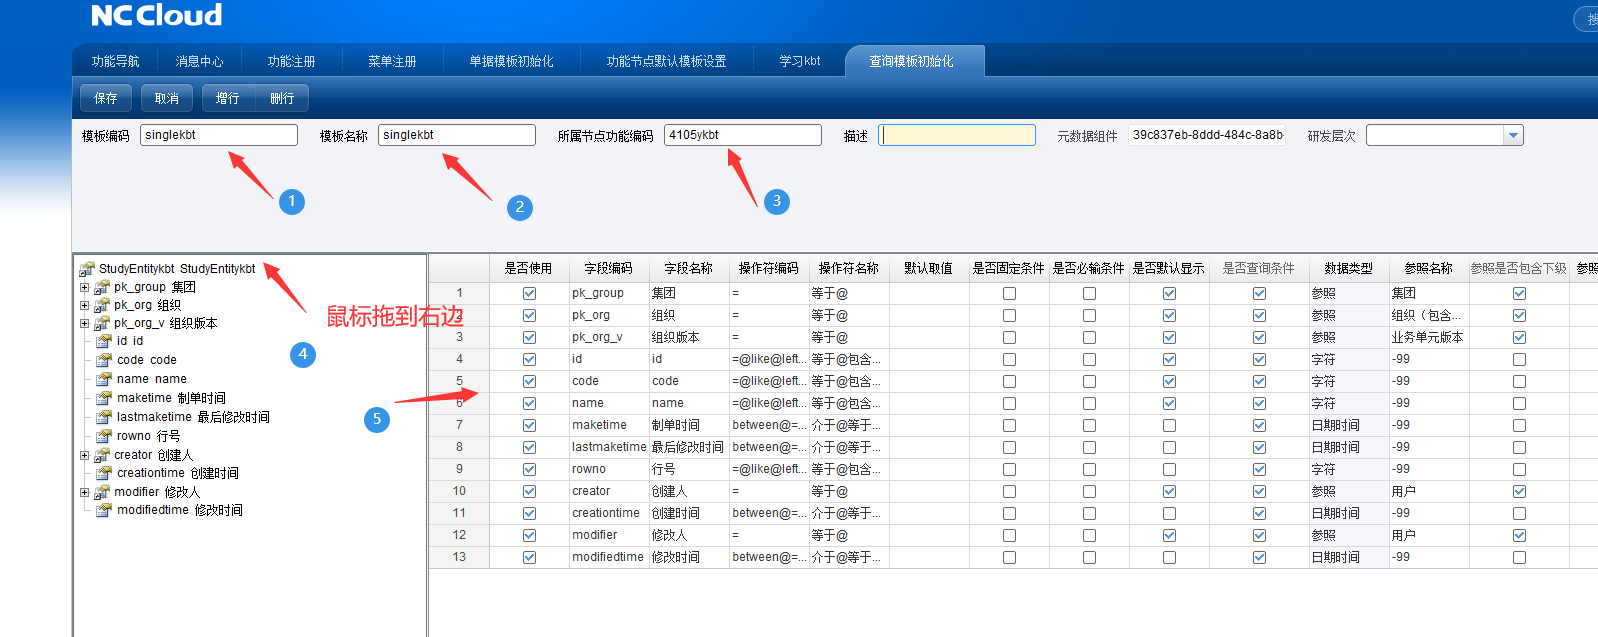Expand the creator 创建人 tree node

(85, 455)
